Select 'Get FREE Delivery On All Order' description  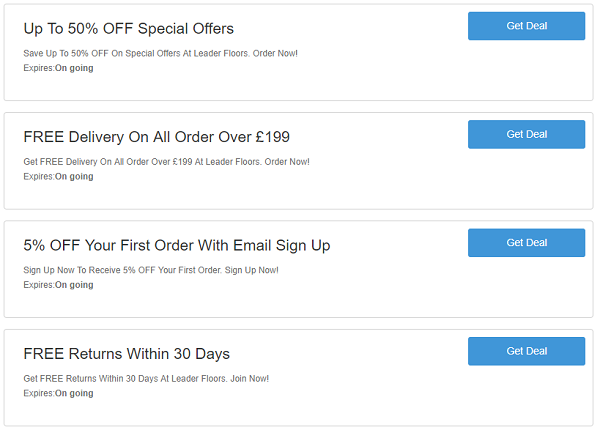click(x=166, y=162)
